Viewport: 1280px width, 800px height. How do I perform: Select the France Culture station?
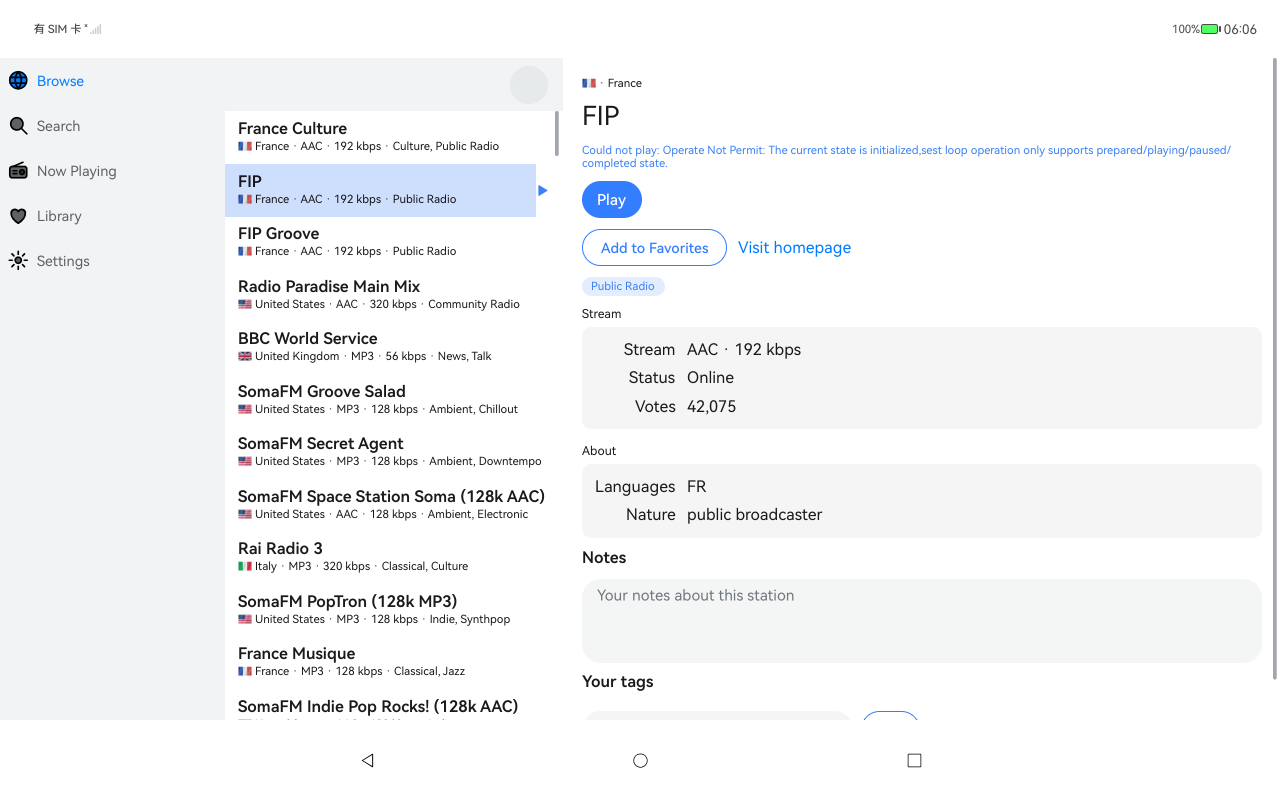[x=380, y=137]
